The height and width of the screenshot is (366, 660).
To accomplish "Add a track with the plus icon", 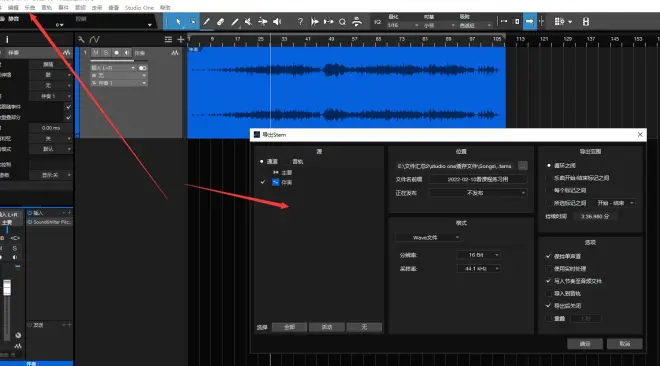I will coord(181,40).
